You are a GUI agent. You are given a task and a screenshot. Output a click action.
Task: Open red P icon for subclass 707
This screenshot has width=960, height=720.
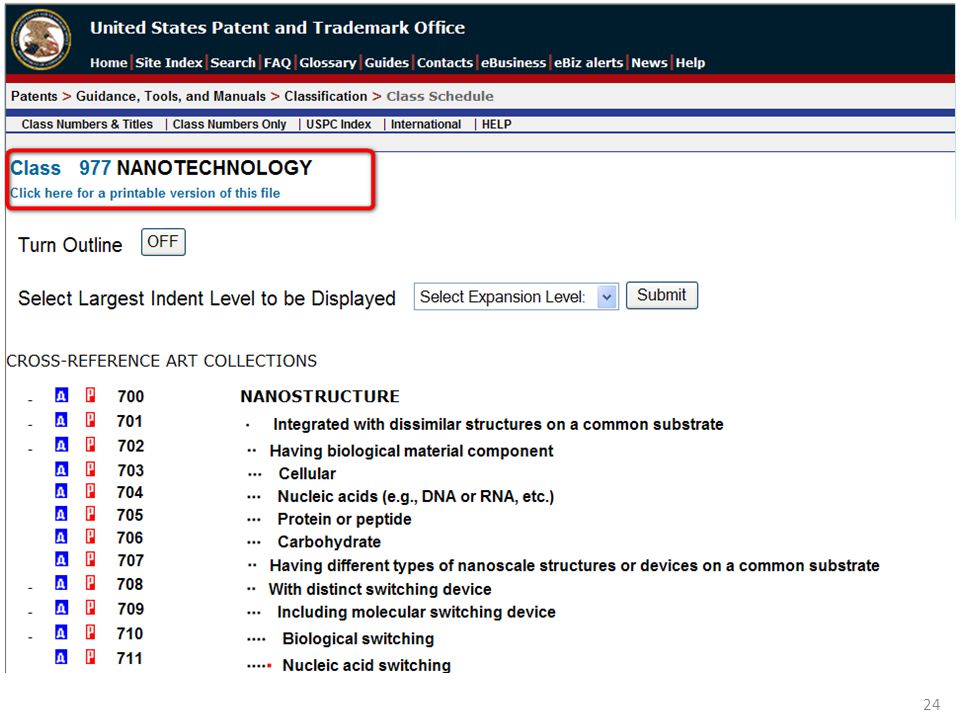pos(90,560)
